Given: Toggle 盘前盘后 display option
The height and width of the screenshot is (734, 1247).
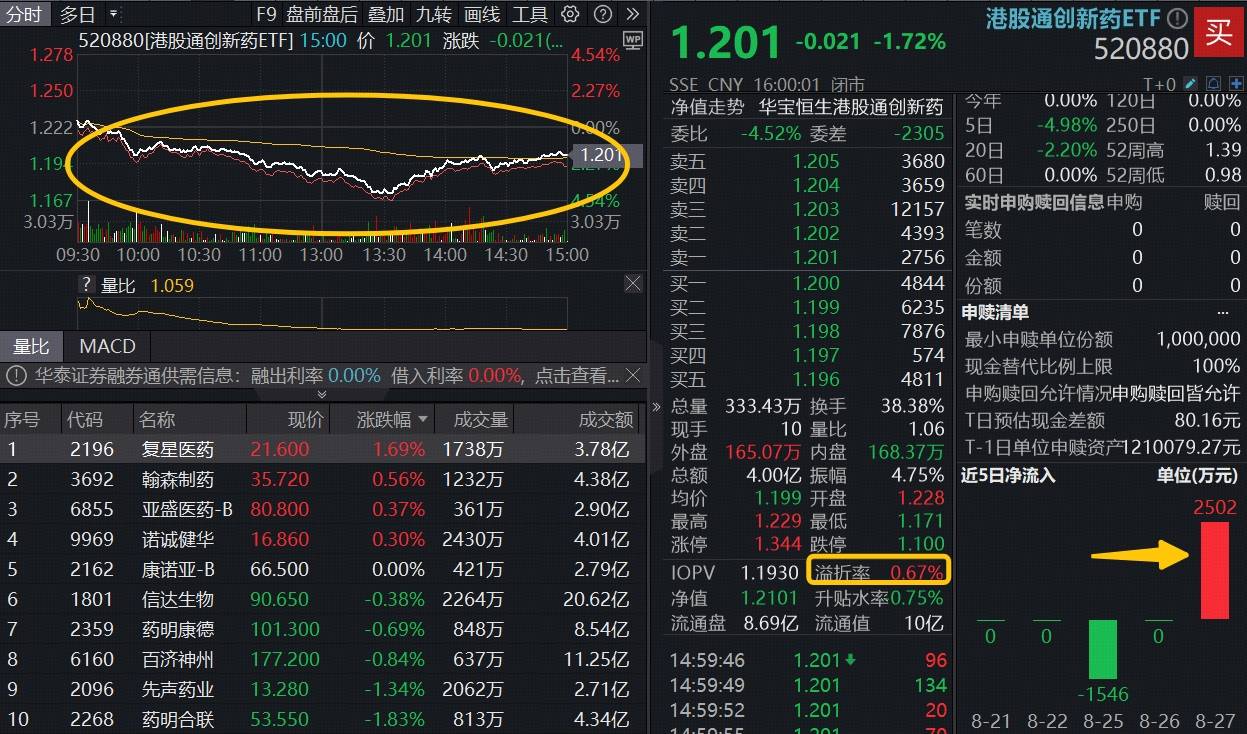Looking at the screenshot, I should pyautogui.click(x=321, y=14).
